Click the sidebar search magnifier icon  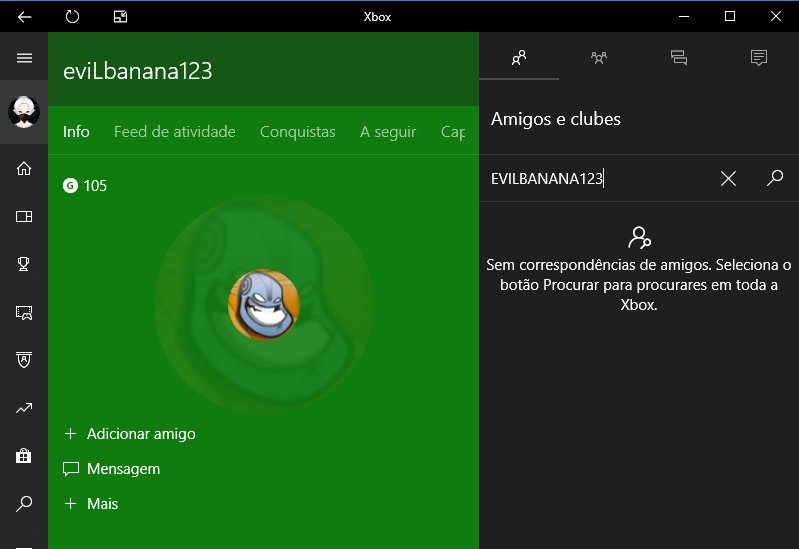(x=24, y=504)
